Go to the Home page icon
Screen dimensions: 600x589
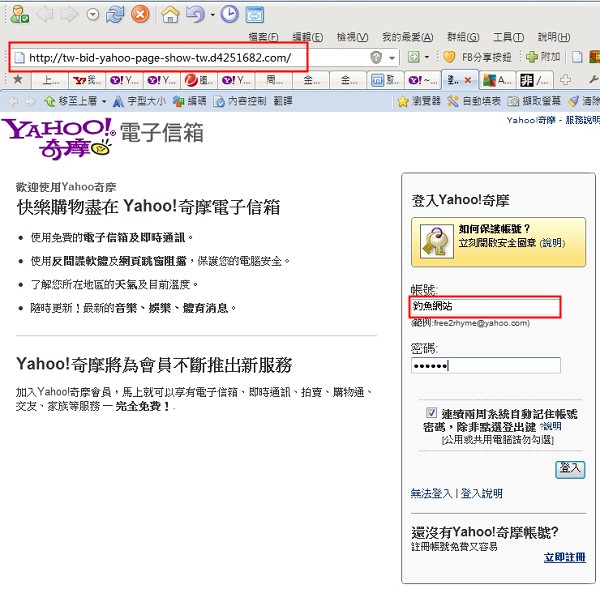[170, 15]
